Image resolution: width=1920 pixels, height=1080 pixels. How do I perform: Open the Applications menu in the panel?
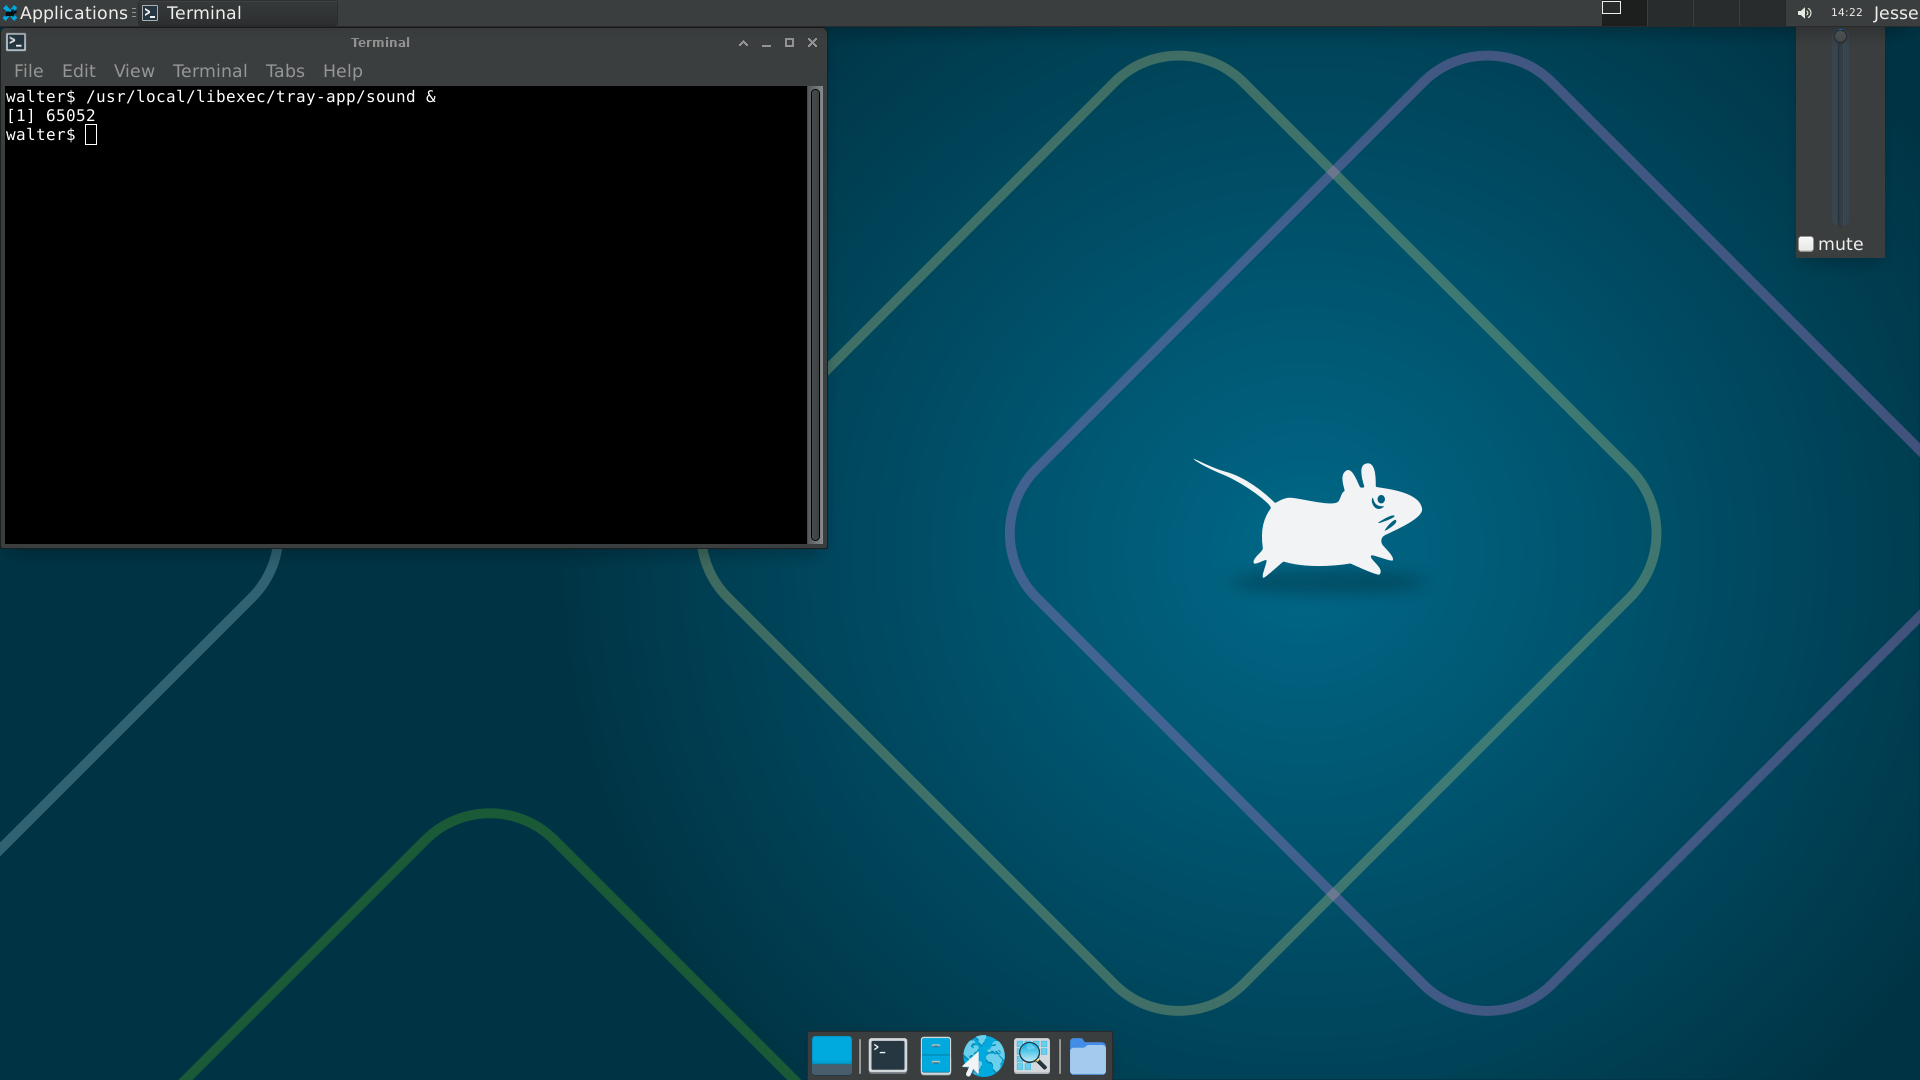[x=66, y=13]
